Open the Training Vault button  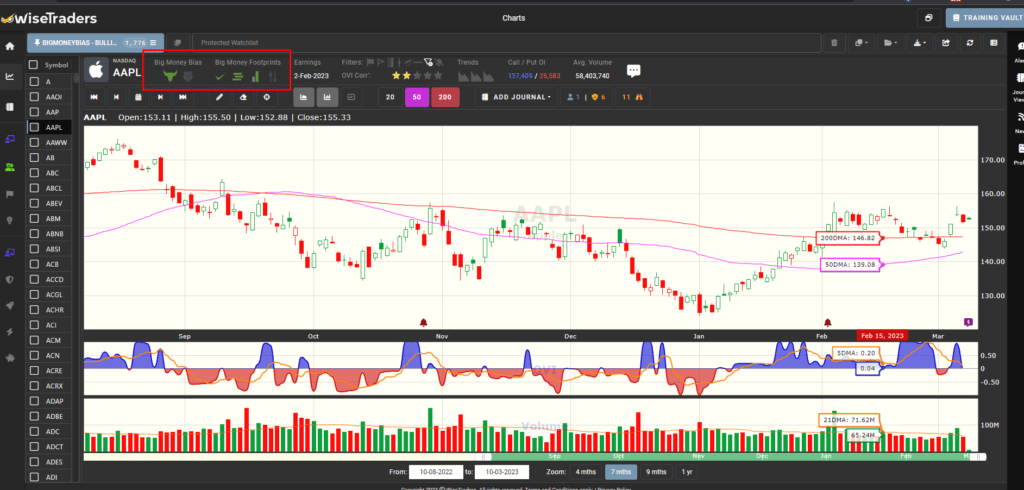(985, 18)
